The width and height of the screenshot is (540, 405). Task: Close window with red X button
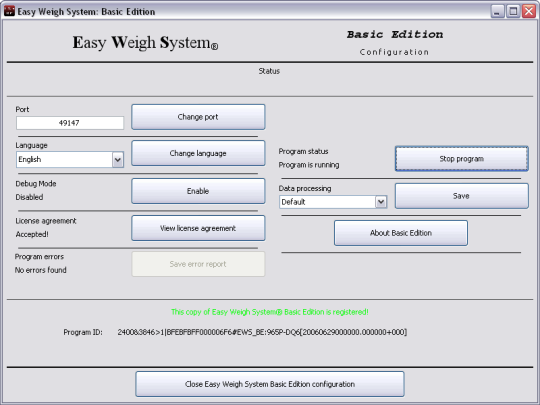(529, 11)
